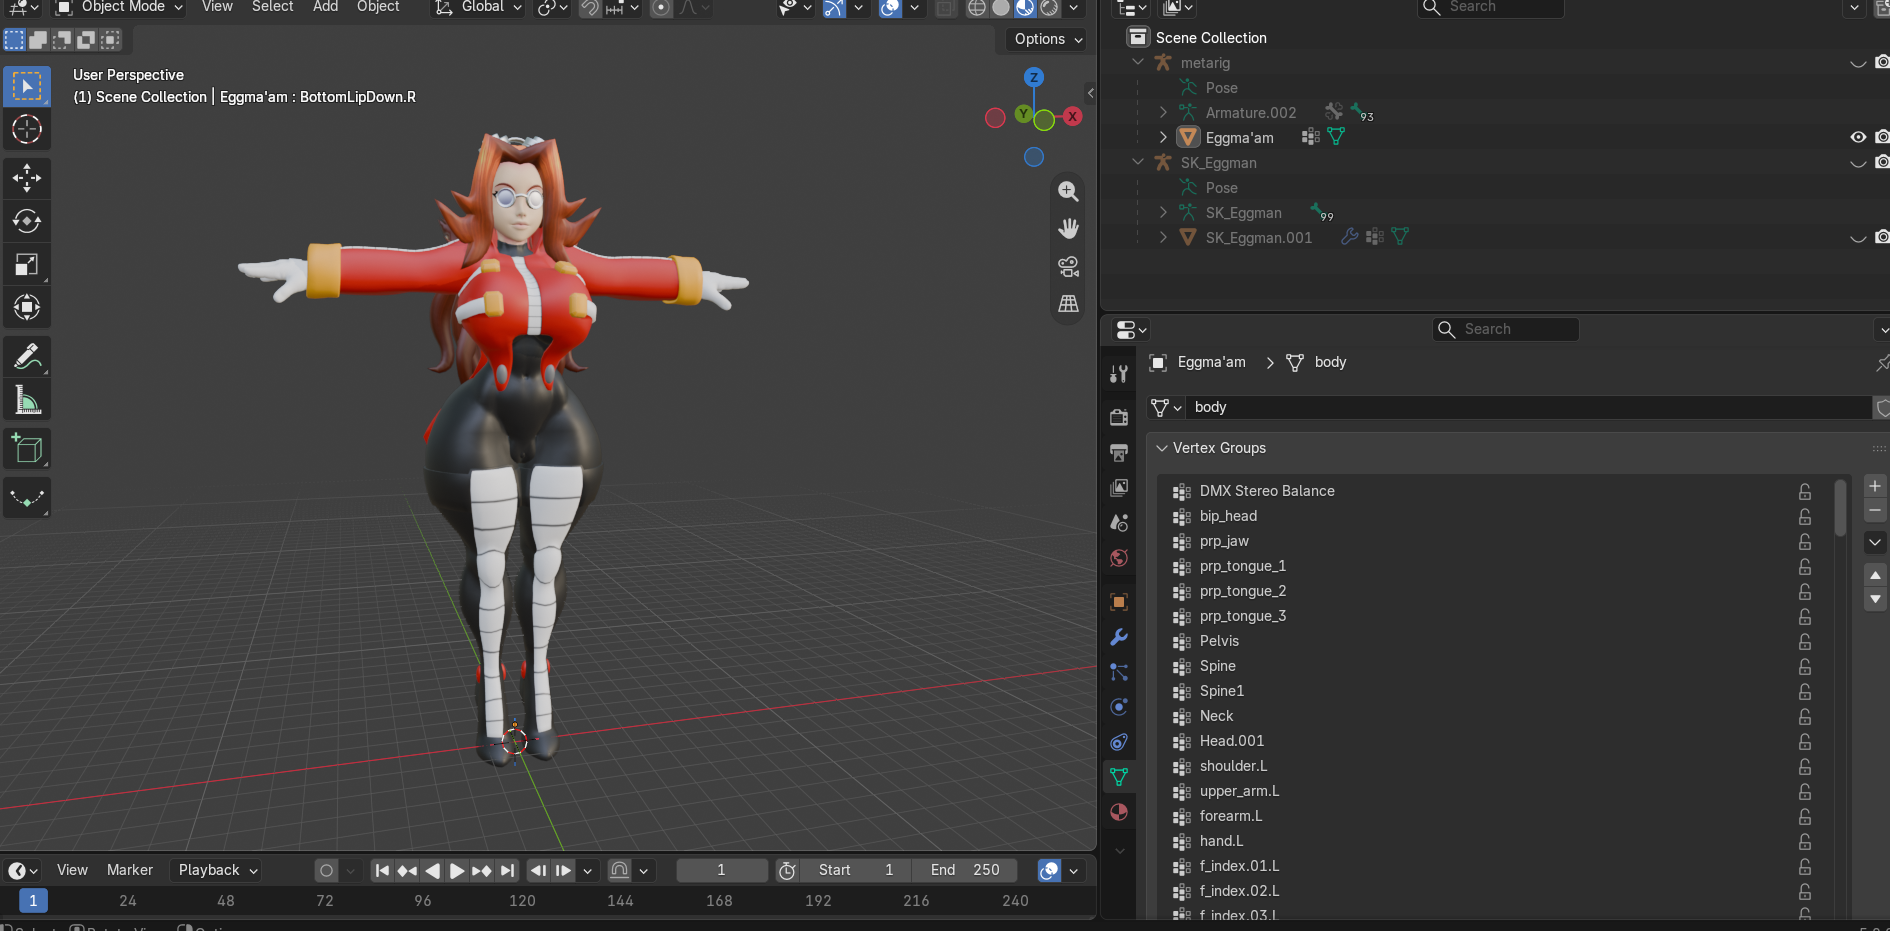Screen dimensions: 1890x931
Task: Open the Modifiers wrench tab
Action: (1119, 637)
